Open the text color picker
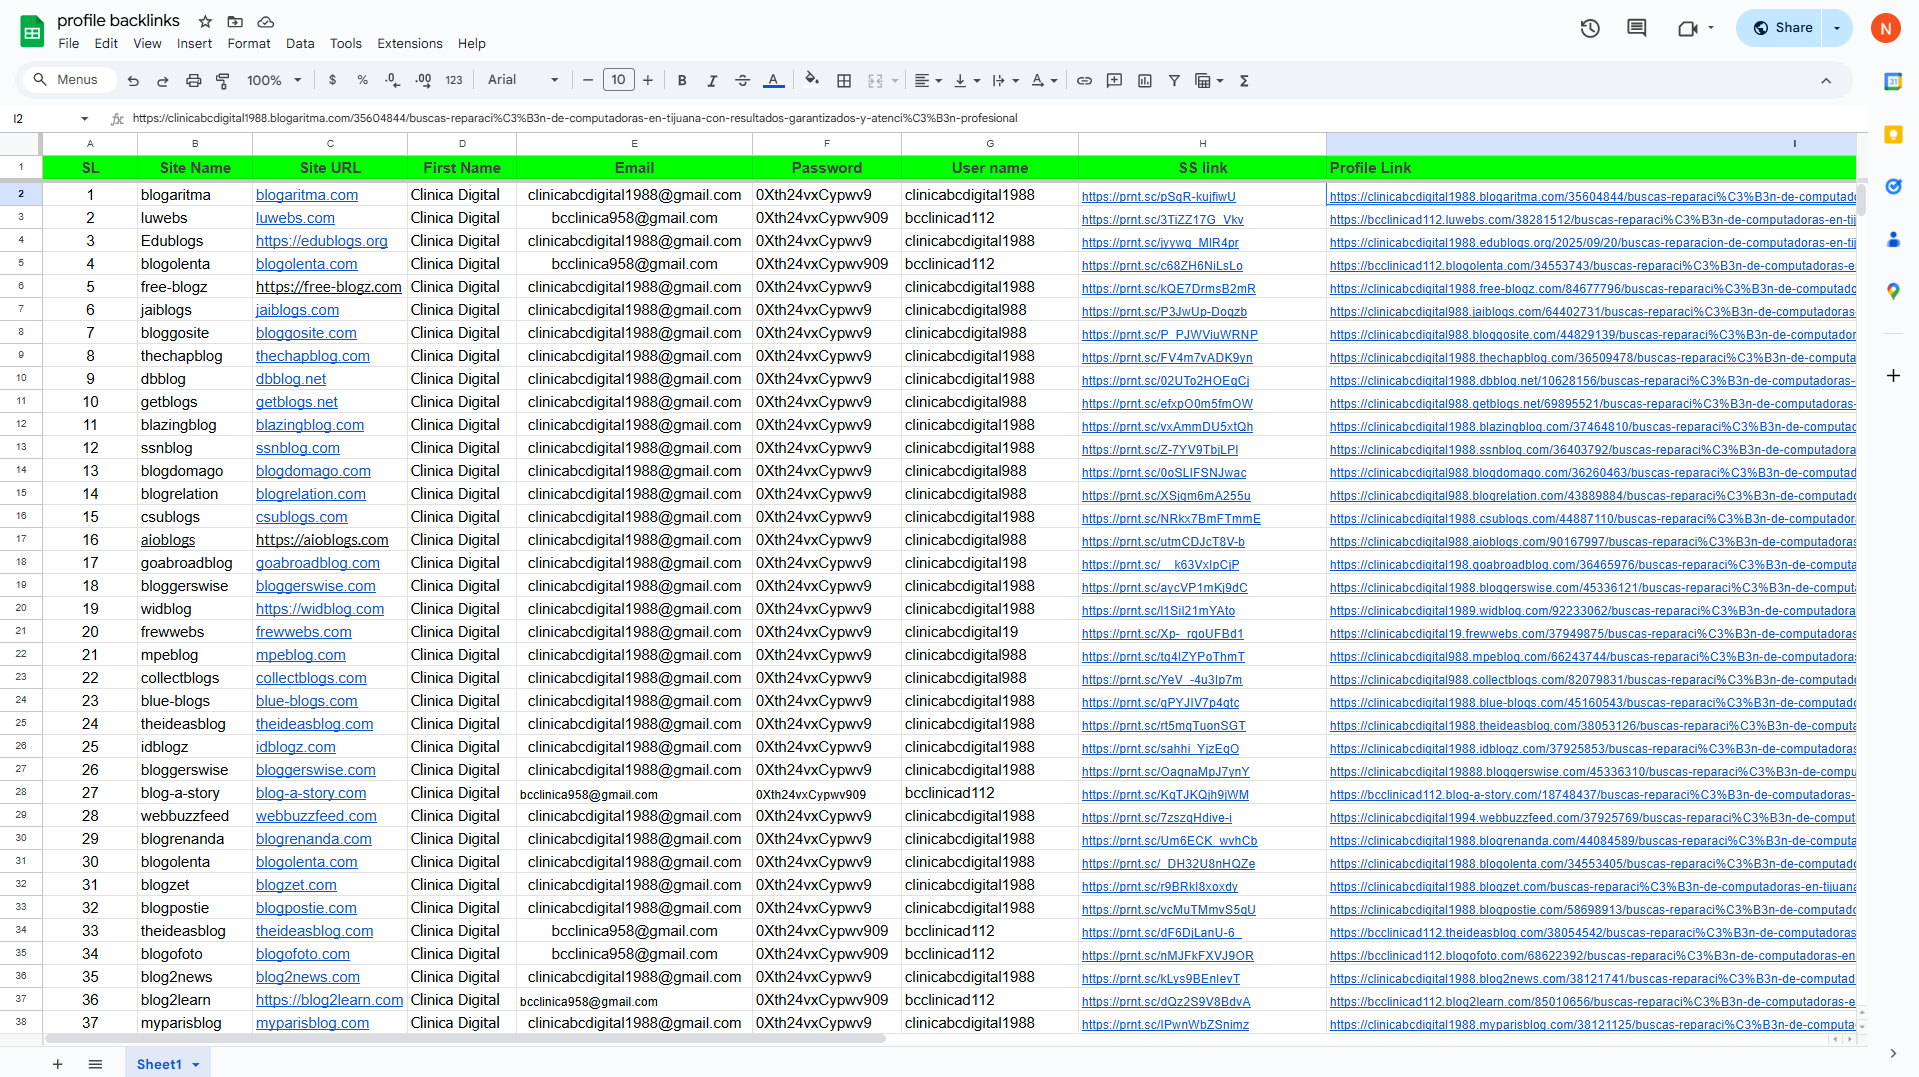1919x1077 pixels. [773, 80]
